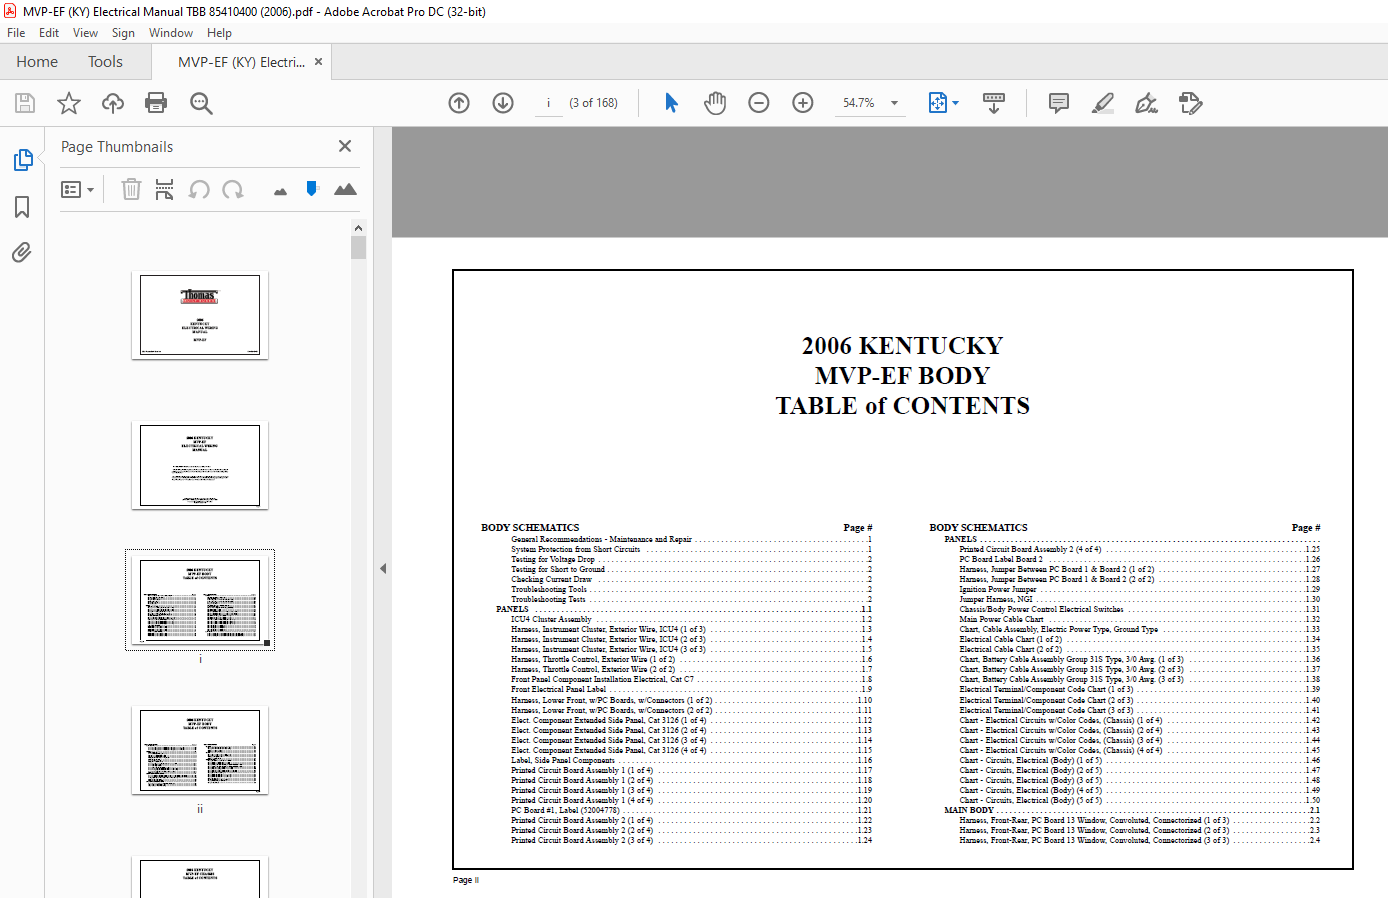Open Bookmarks sidebar panel

22,207
